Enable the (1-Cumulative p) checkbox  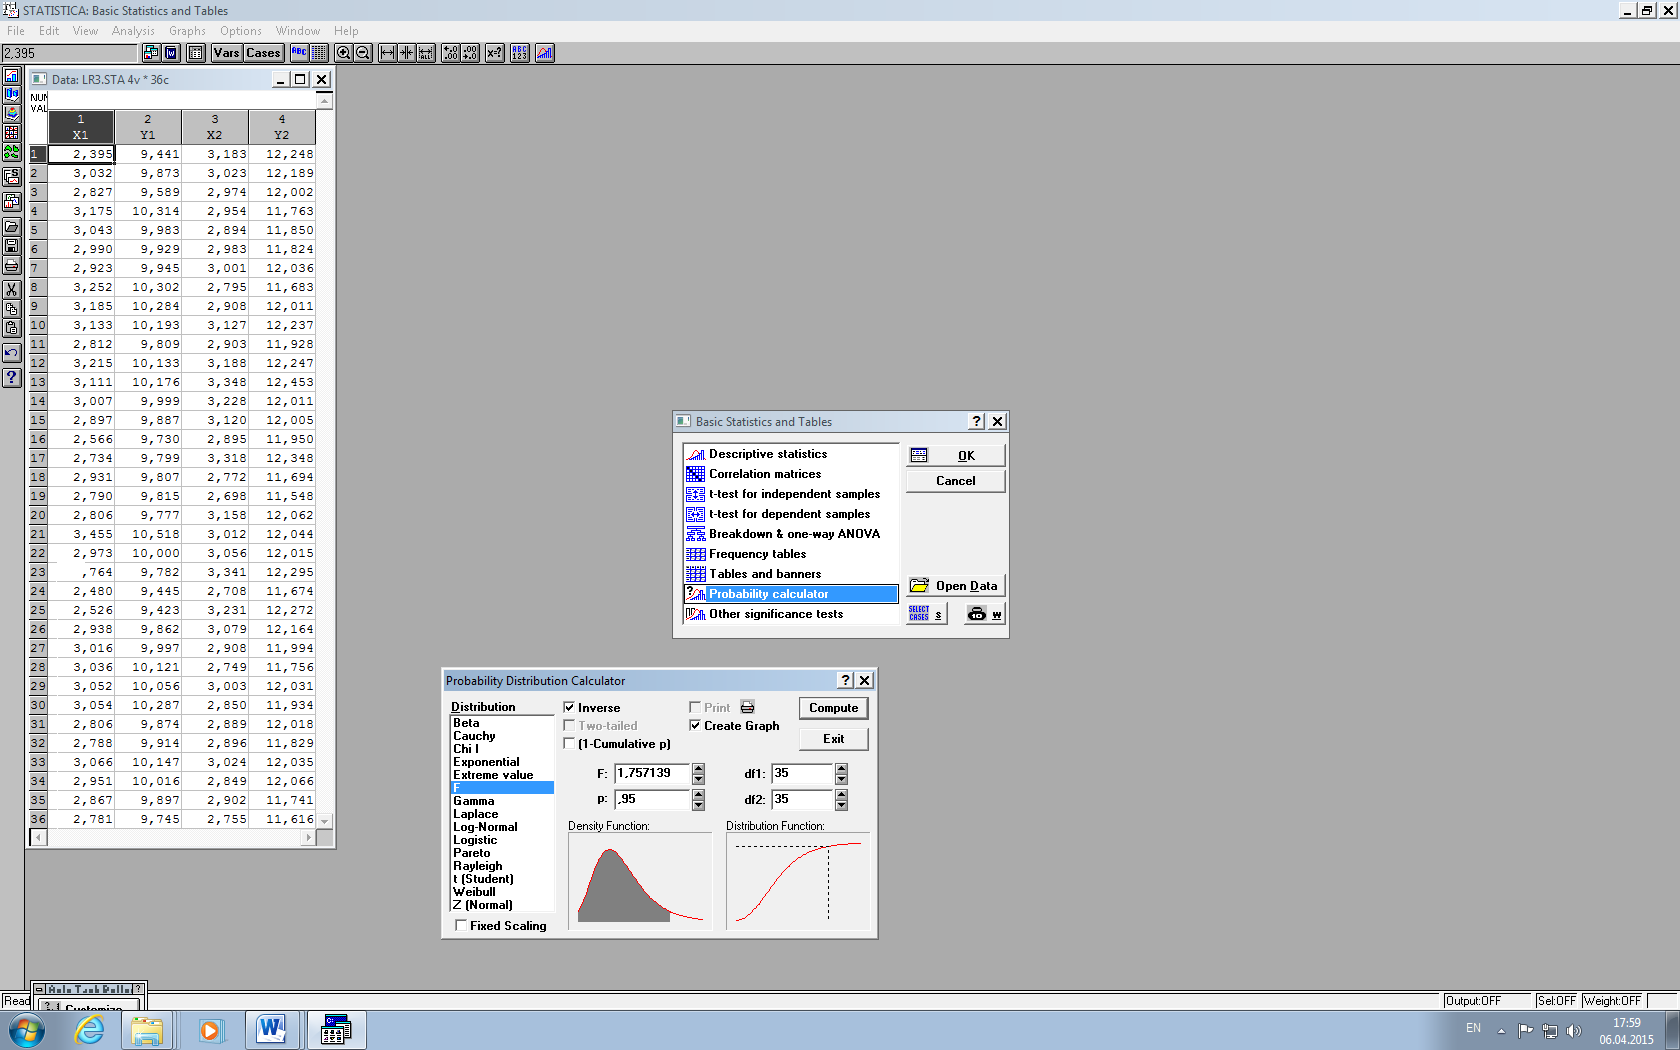(569, 743)
